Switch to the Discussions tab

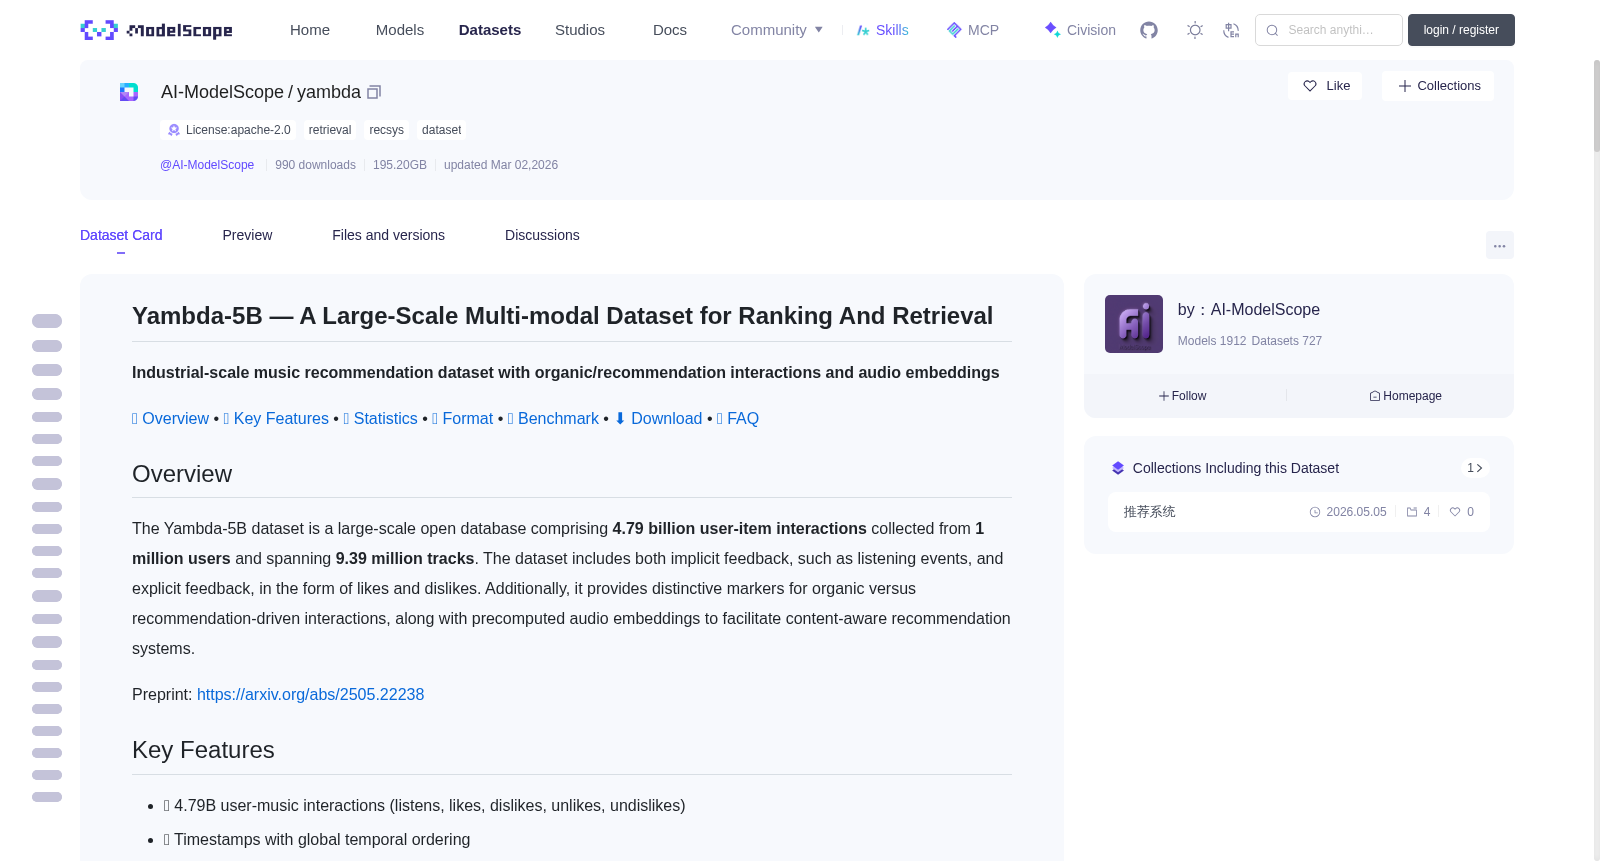tap(542, 235)
